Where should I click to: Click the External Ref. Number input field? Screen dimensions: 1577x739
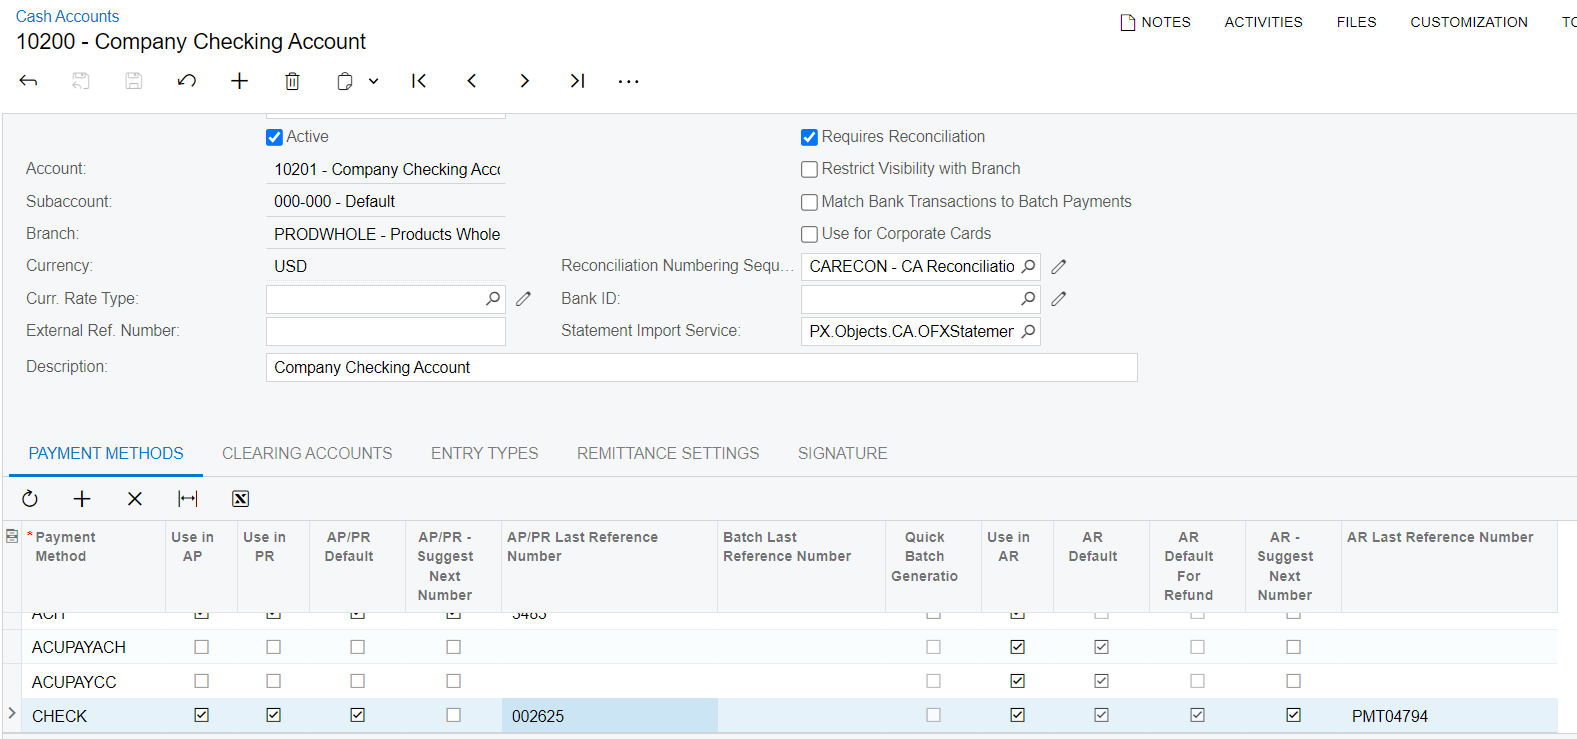click(386, 331)
